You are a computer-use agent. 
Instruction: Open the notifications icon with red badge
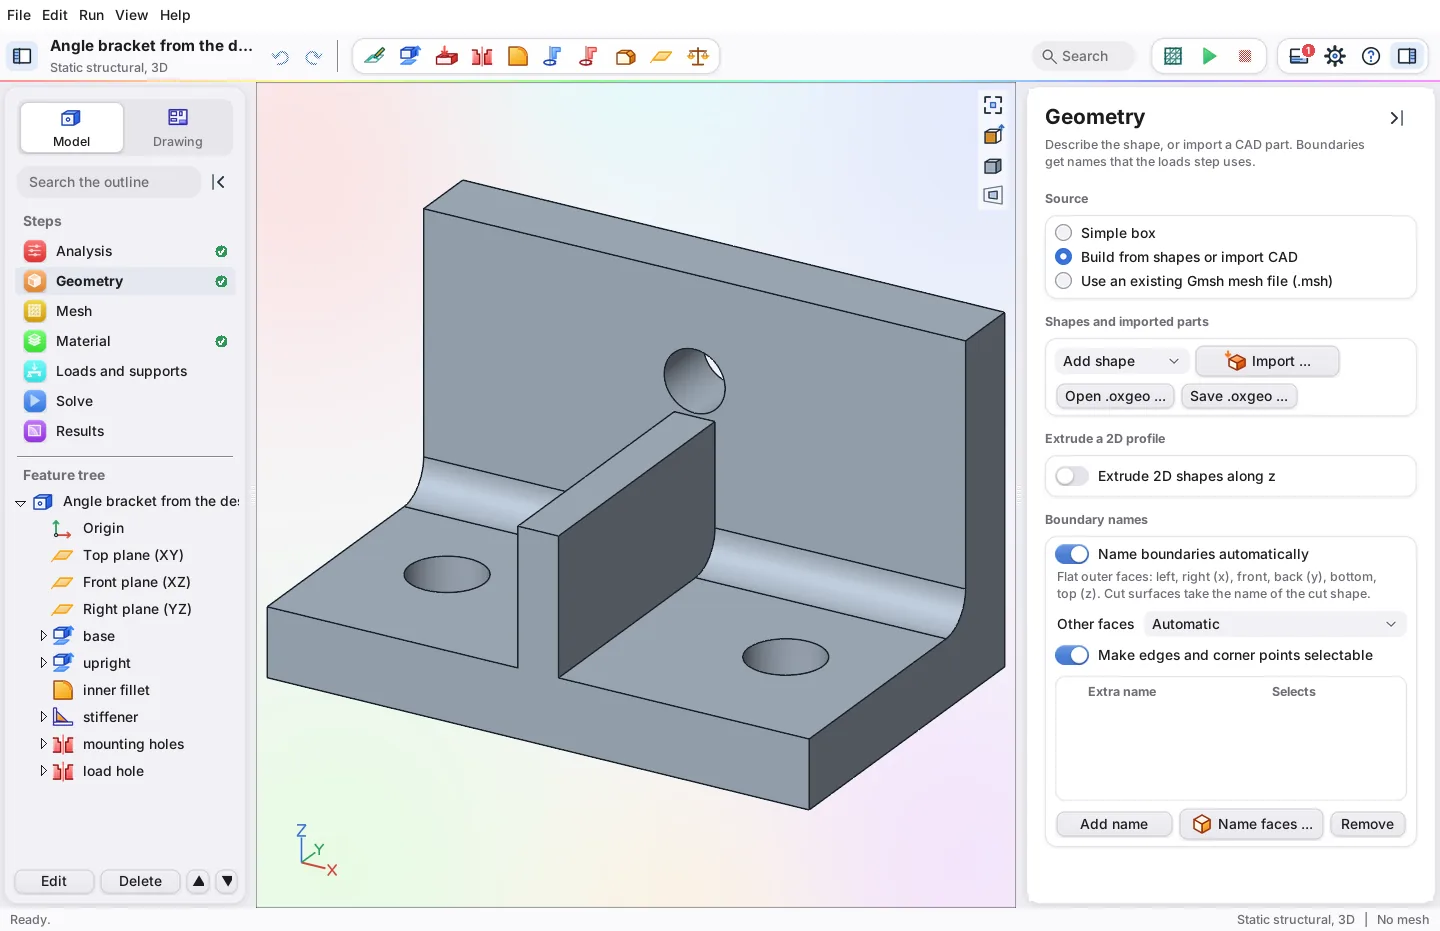pos(1300,56)
